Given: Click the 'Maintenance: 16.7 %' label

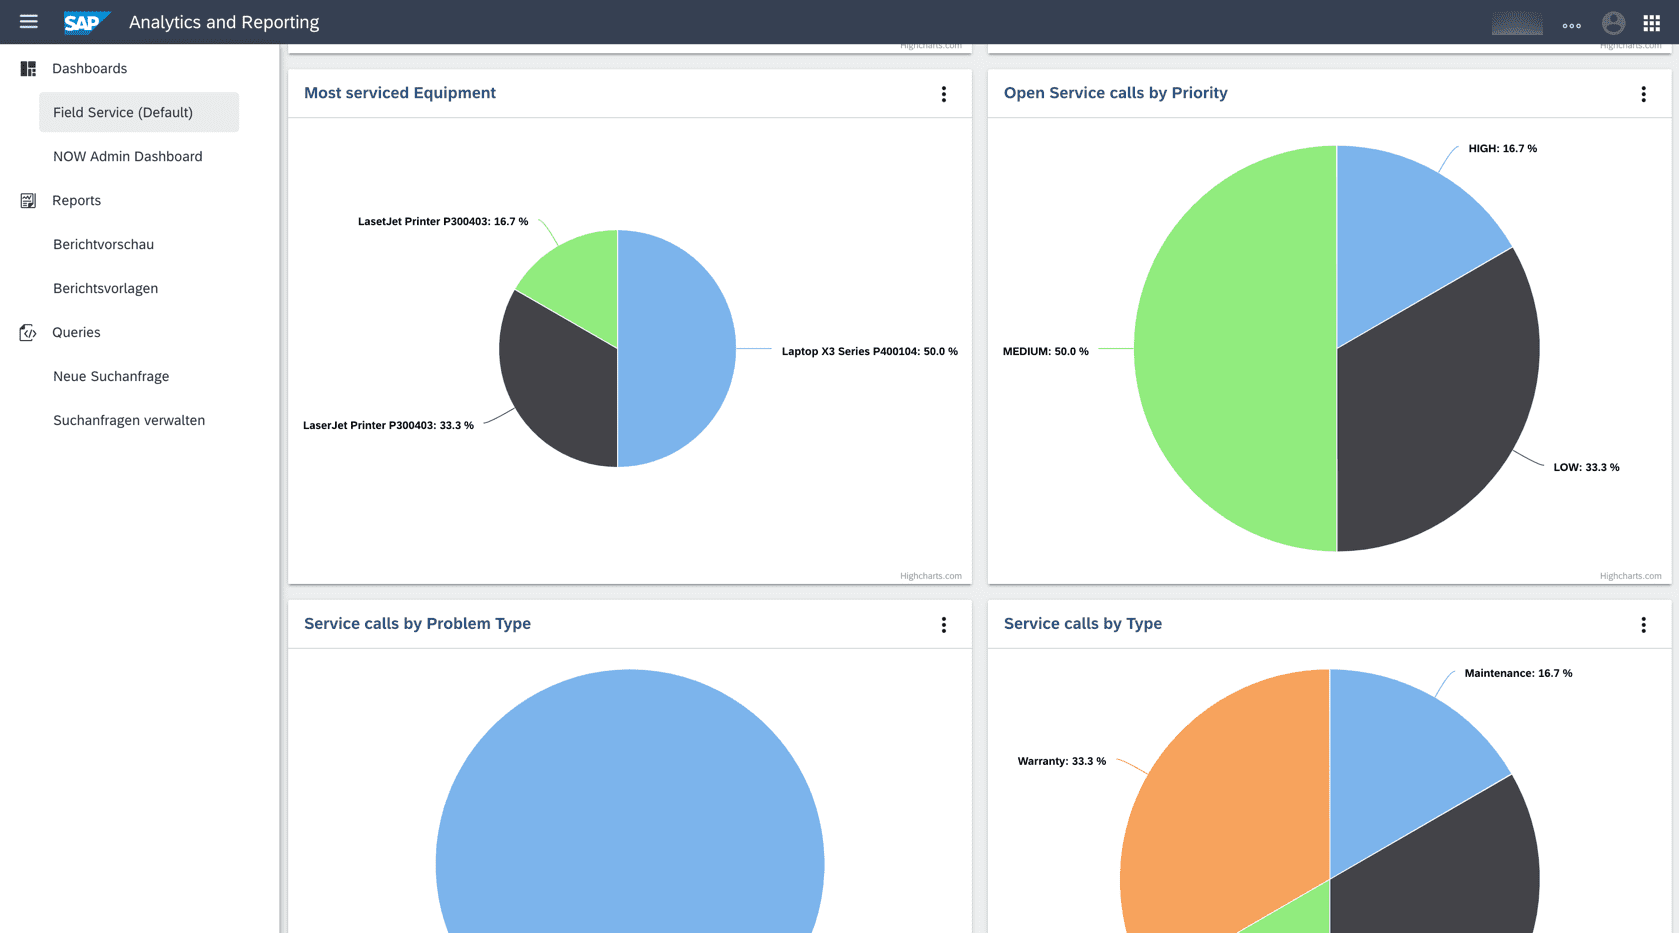Looking at the screenshot, I should pyautogui.click(x=1518, y=673).
